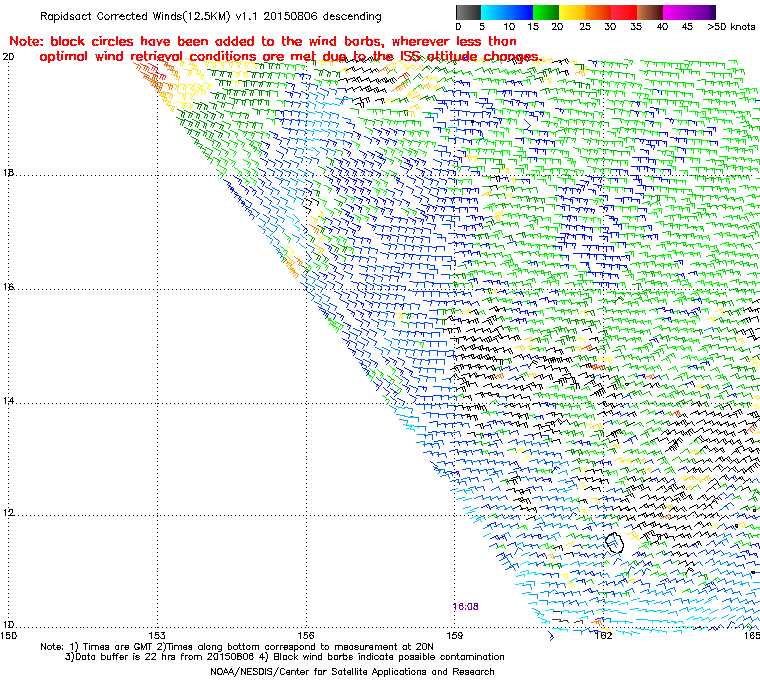Click the latitude axis label "14"

pyautogui.click(x=8, y=401)
